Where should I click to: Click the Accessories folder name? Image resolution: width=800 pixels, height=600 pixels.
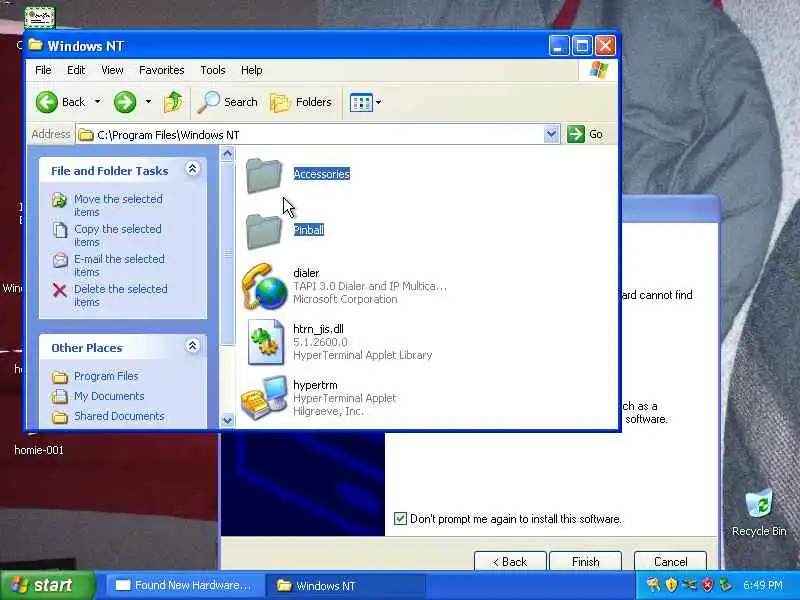click(x=321, y=174)
